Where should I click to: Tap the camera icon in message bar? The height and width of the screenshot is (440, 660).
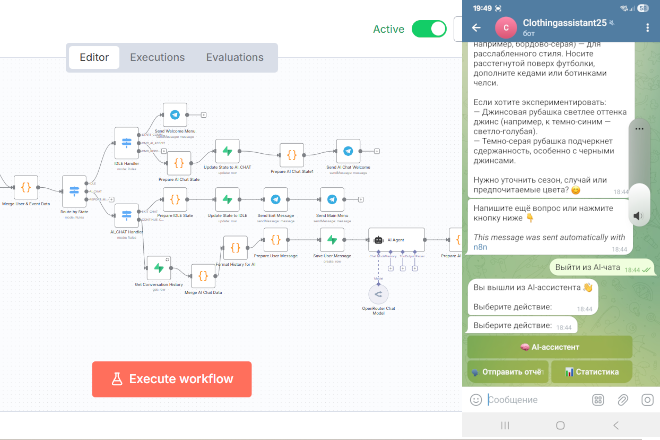coord(647,400)
